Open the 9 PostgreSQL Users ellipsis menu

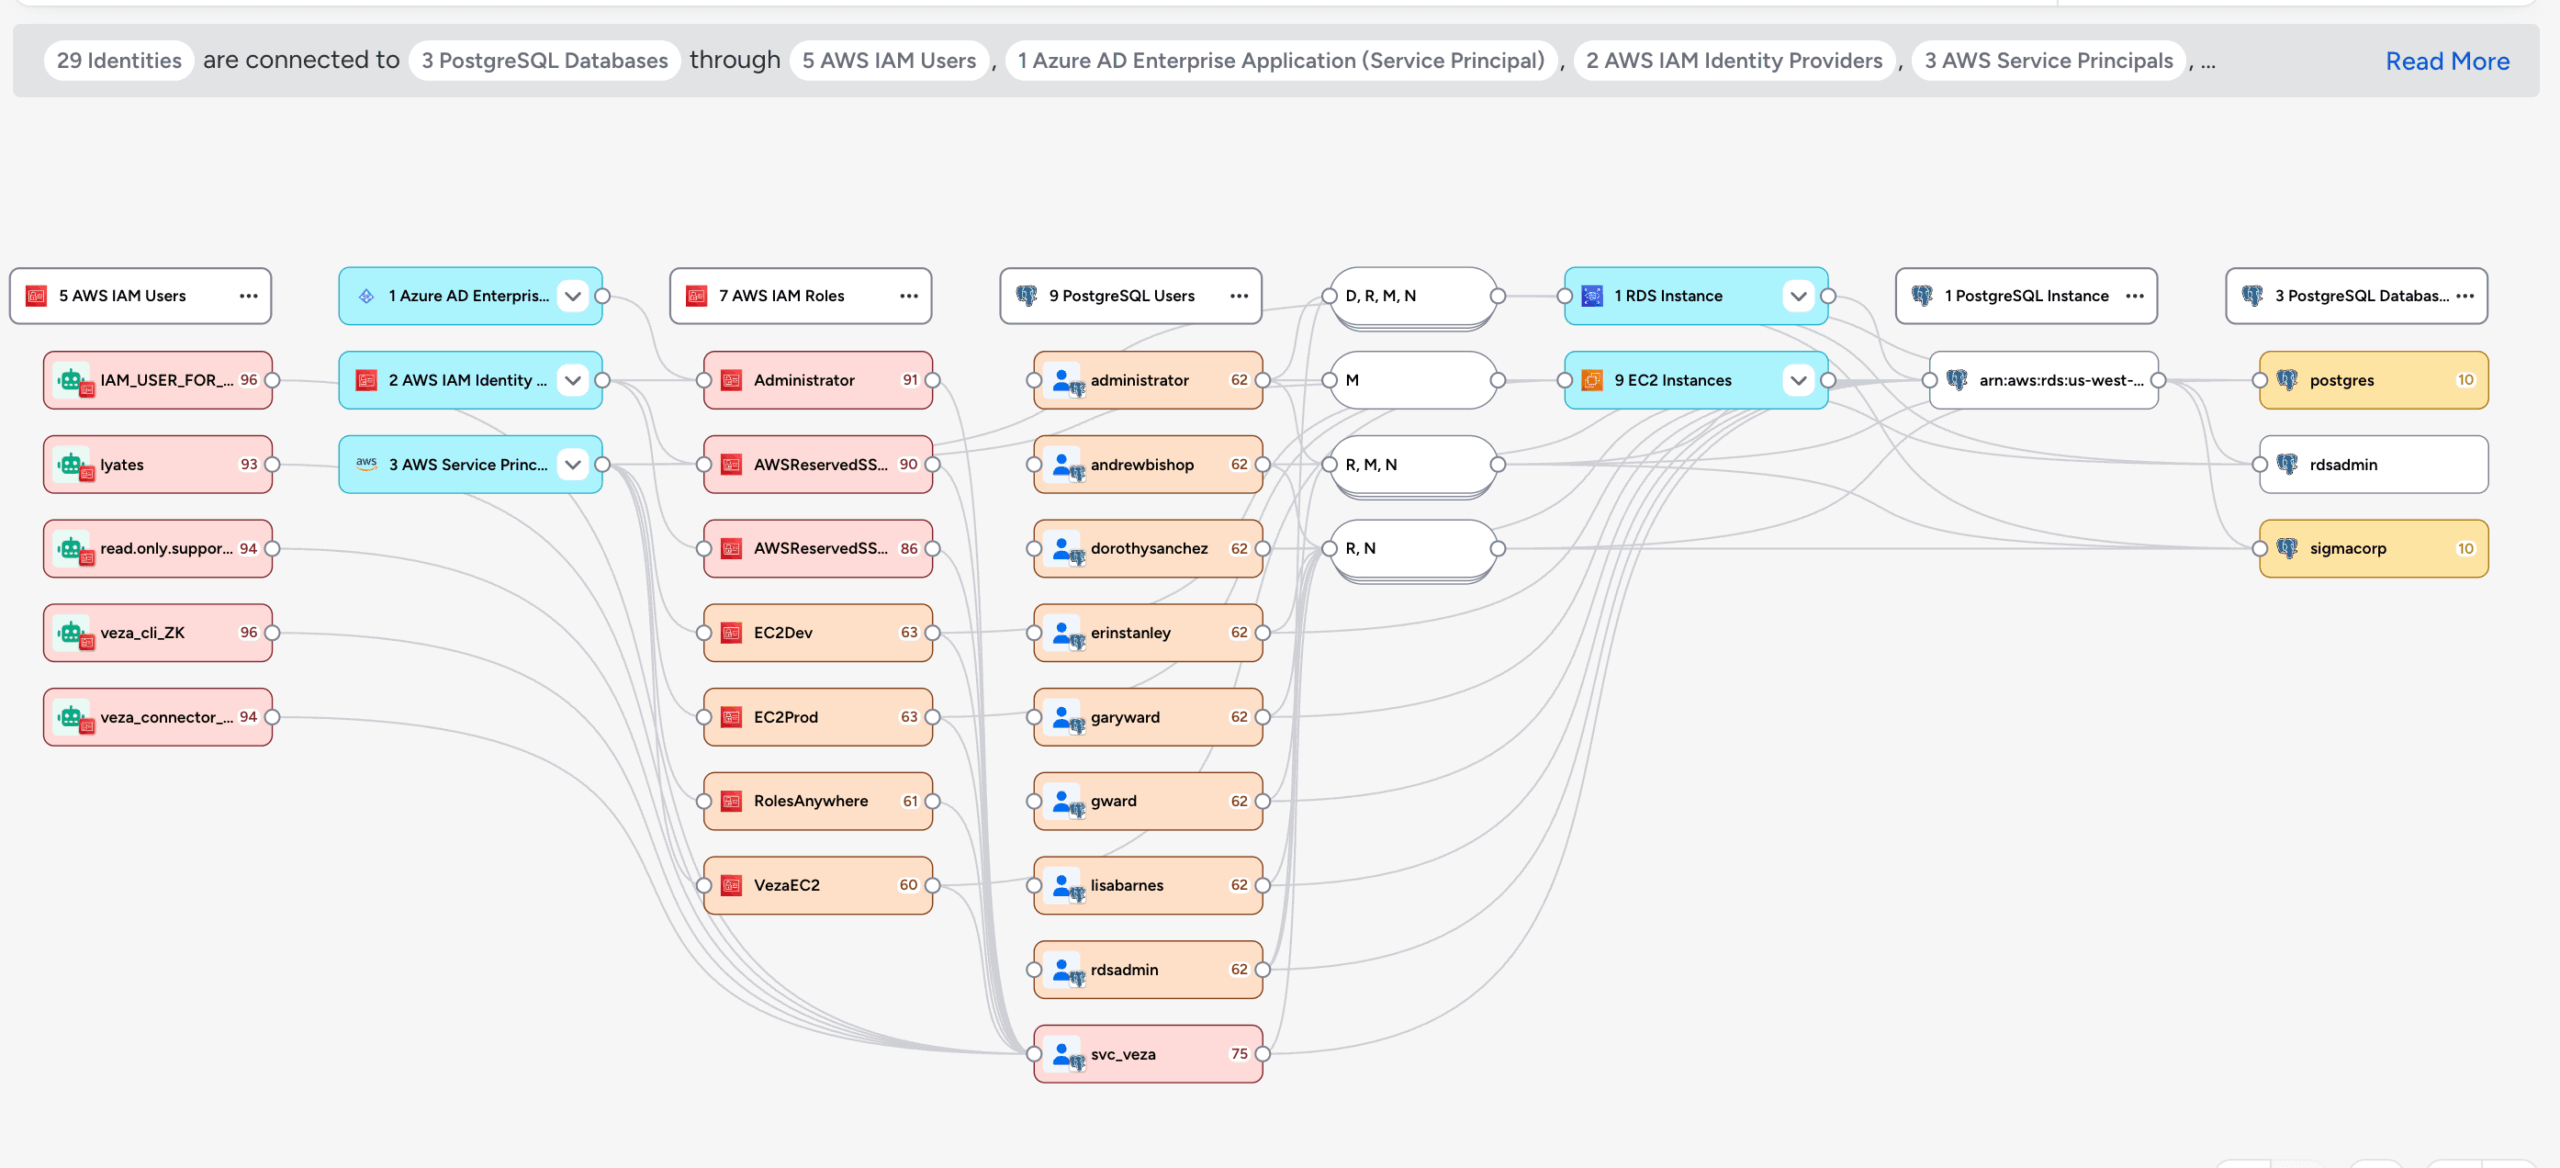click(x=1239, y=296)
